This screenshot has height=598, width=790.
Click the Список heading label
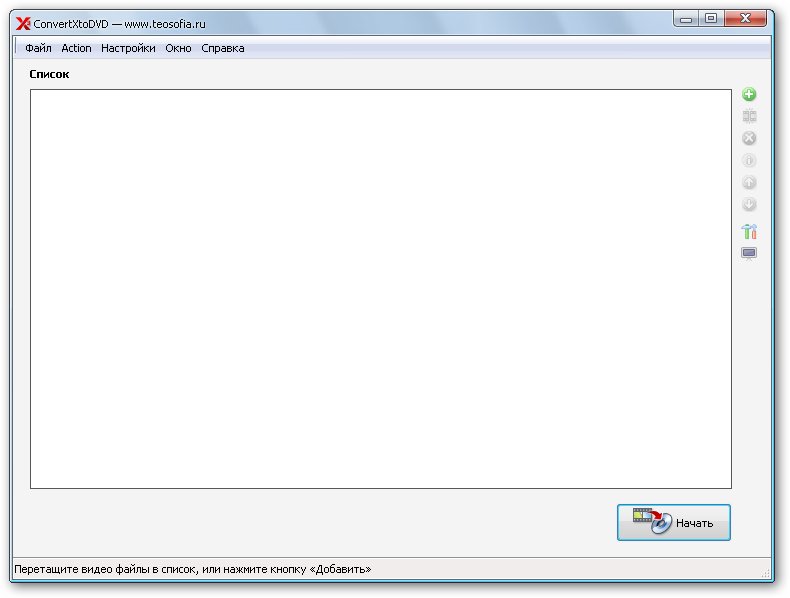(x=49, y=74)
